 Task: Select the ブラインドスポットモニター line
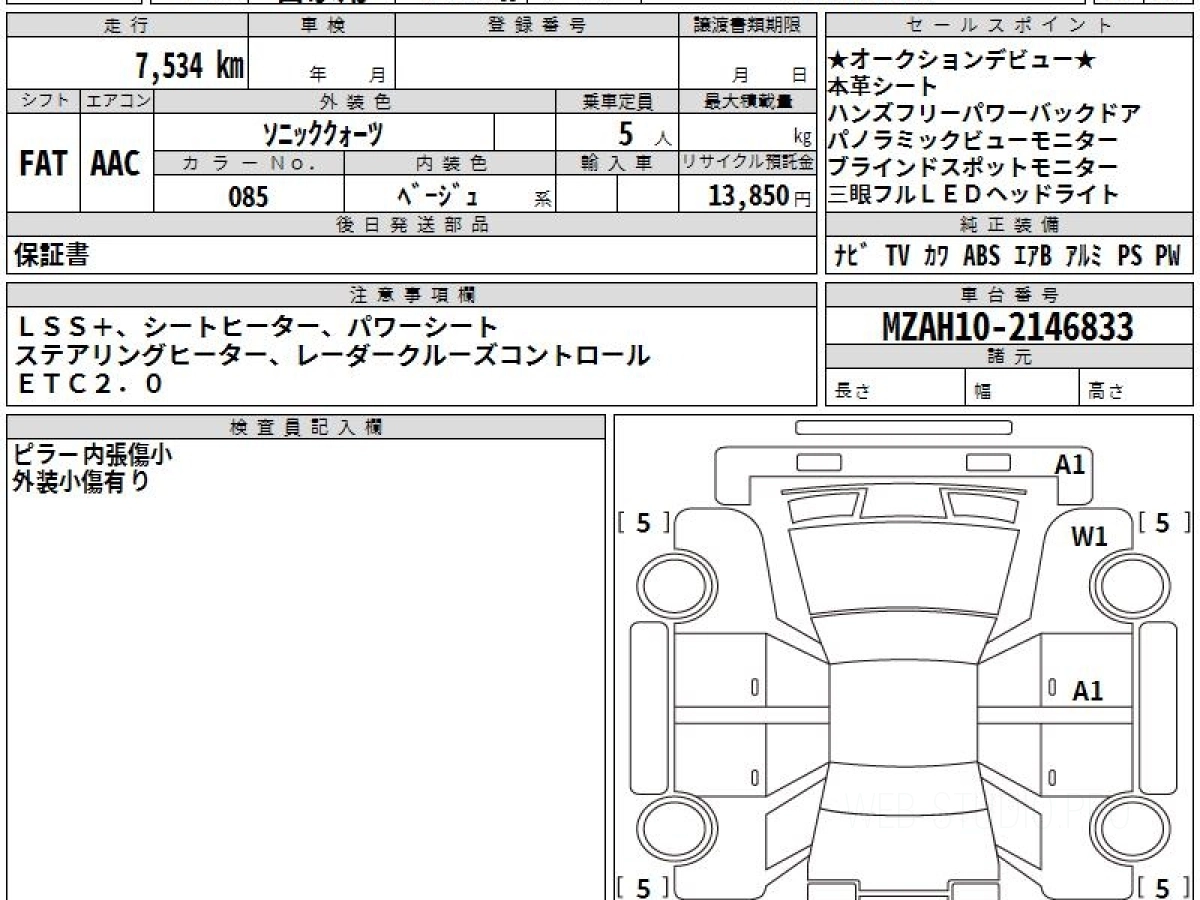point(973,168)
